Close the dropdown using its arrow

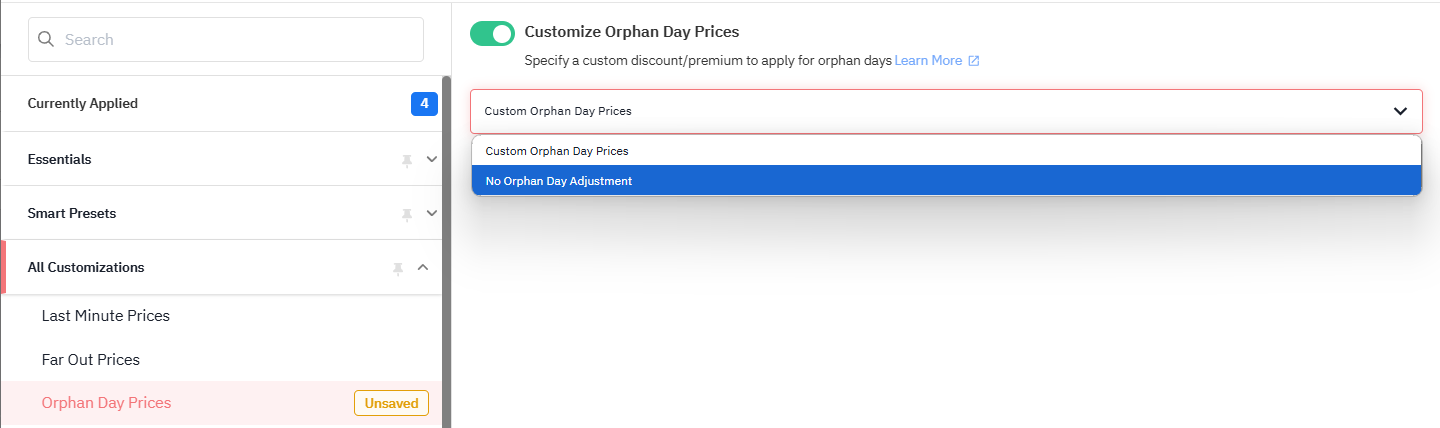[x=1400, y=111]
